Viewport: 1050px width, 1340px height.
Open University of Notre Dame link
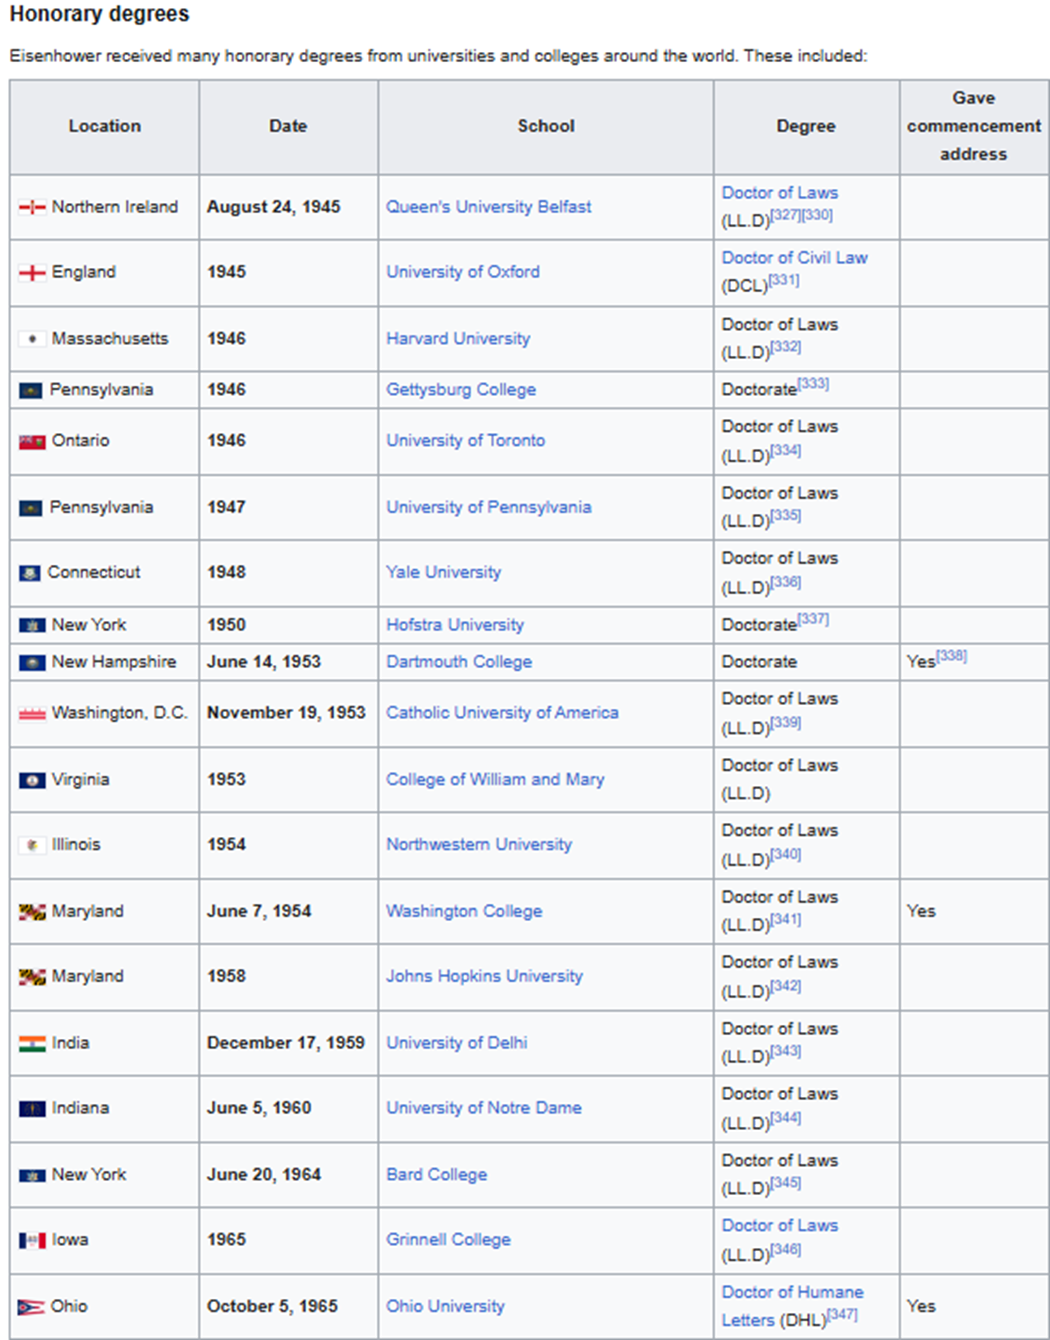[484, 1108]
